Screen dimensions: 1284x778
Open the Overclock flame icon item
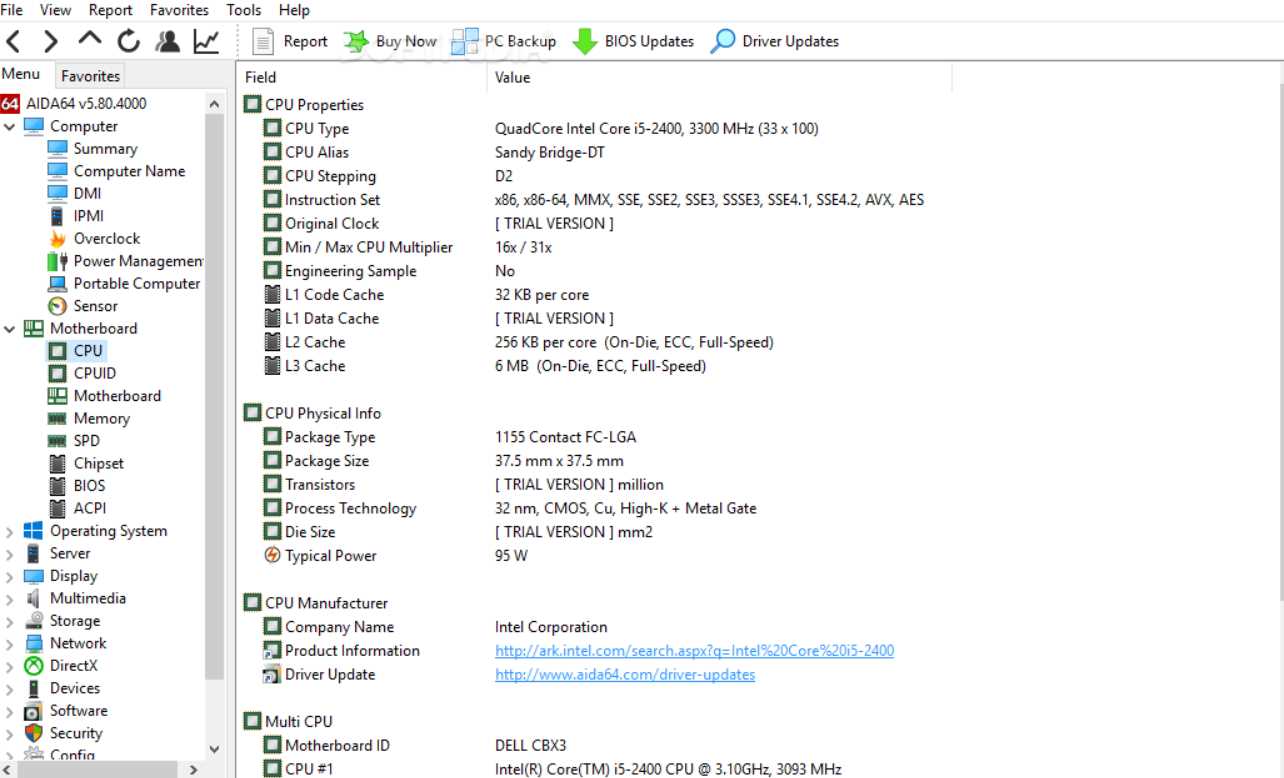(57, 239)
